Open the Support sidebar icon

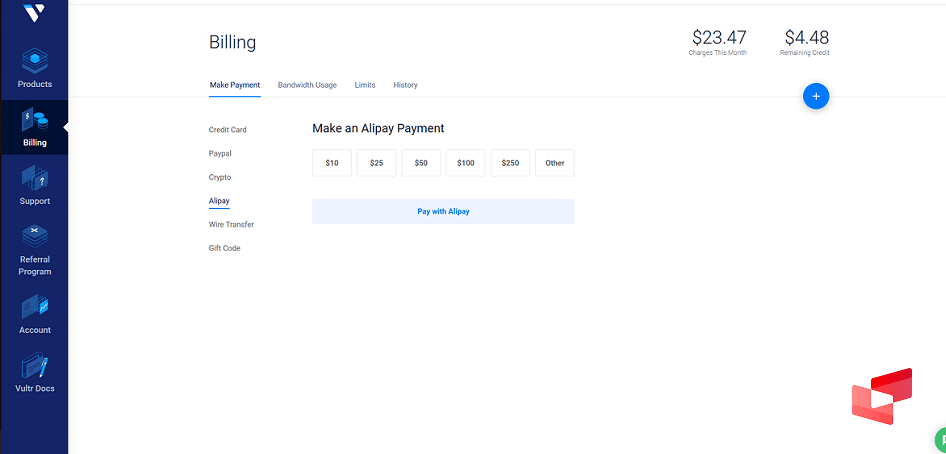tap(34, 178)
